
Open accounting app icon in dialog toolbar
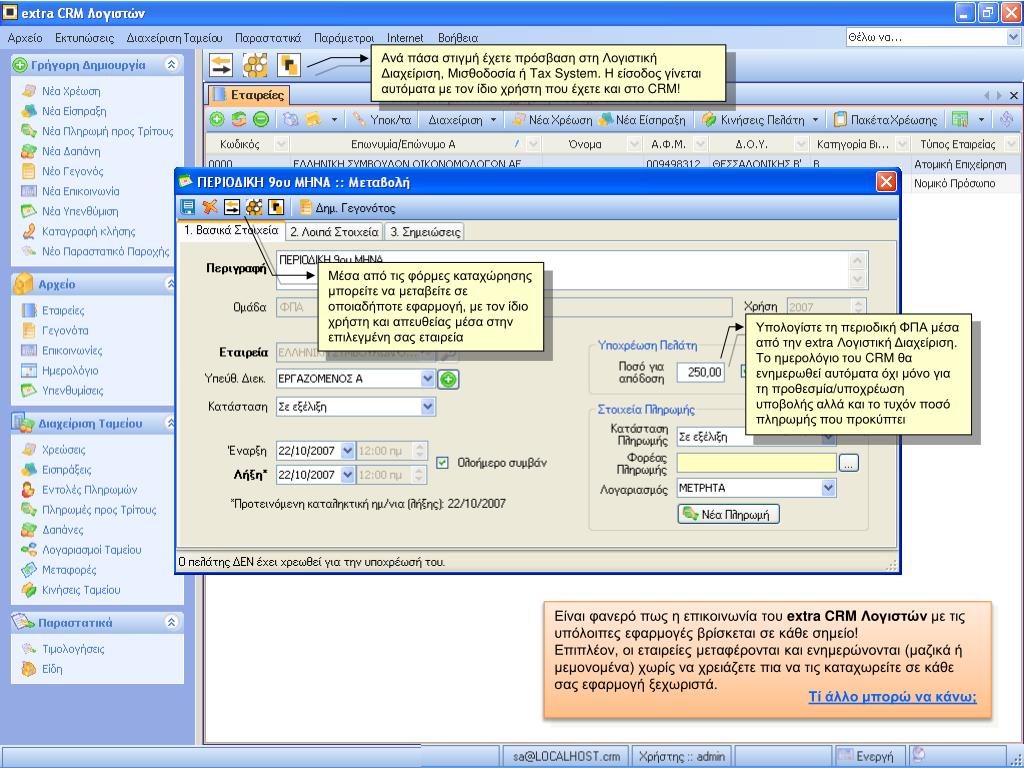232,208
